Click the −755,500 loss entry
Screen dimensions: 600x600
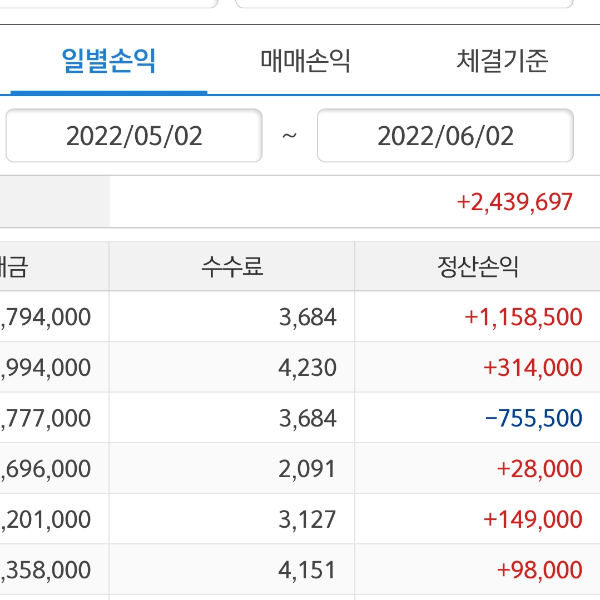[532, 418]
